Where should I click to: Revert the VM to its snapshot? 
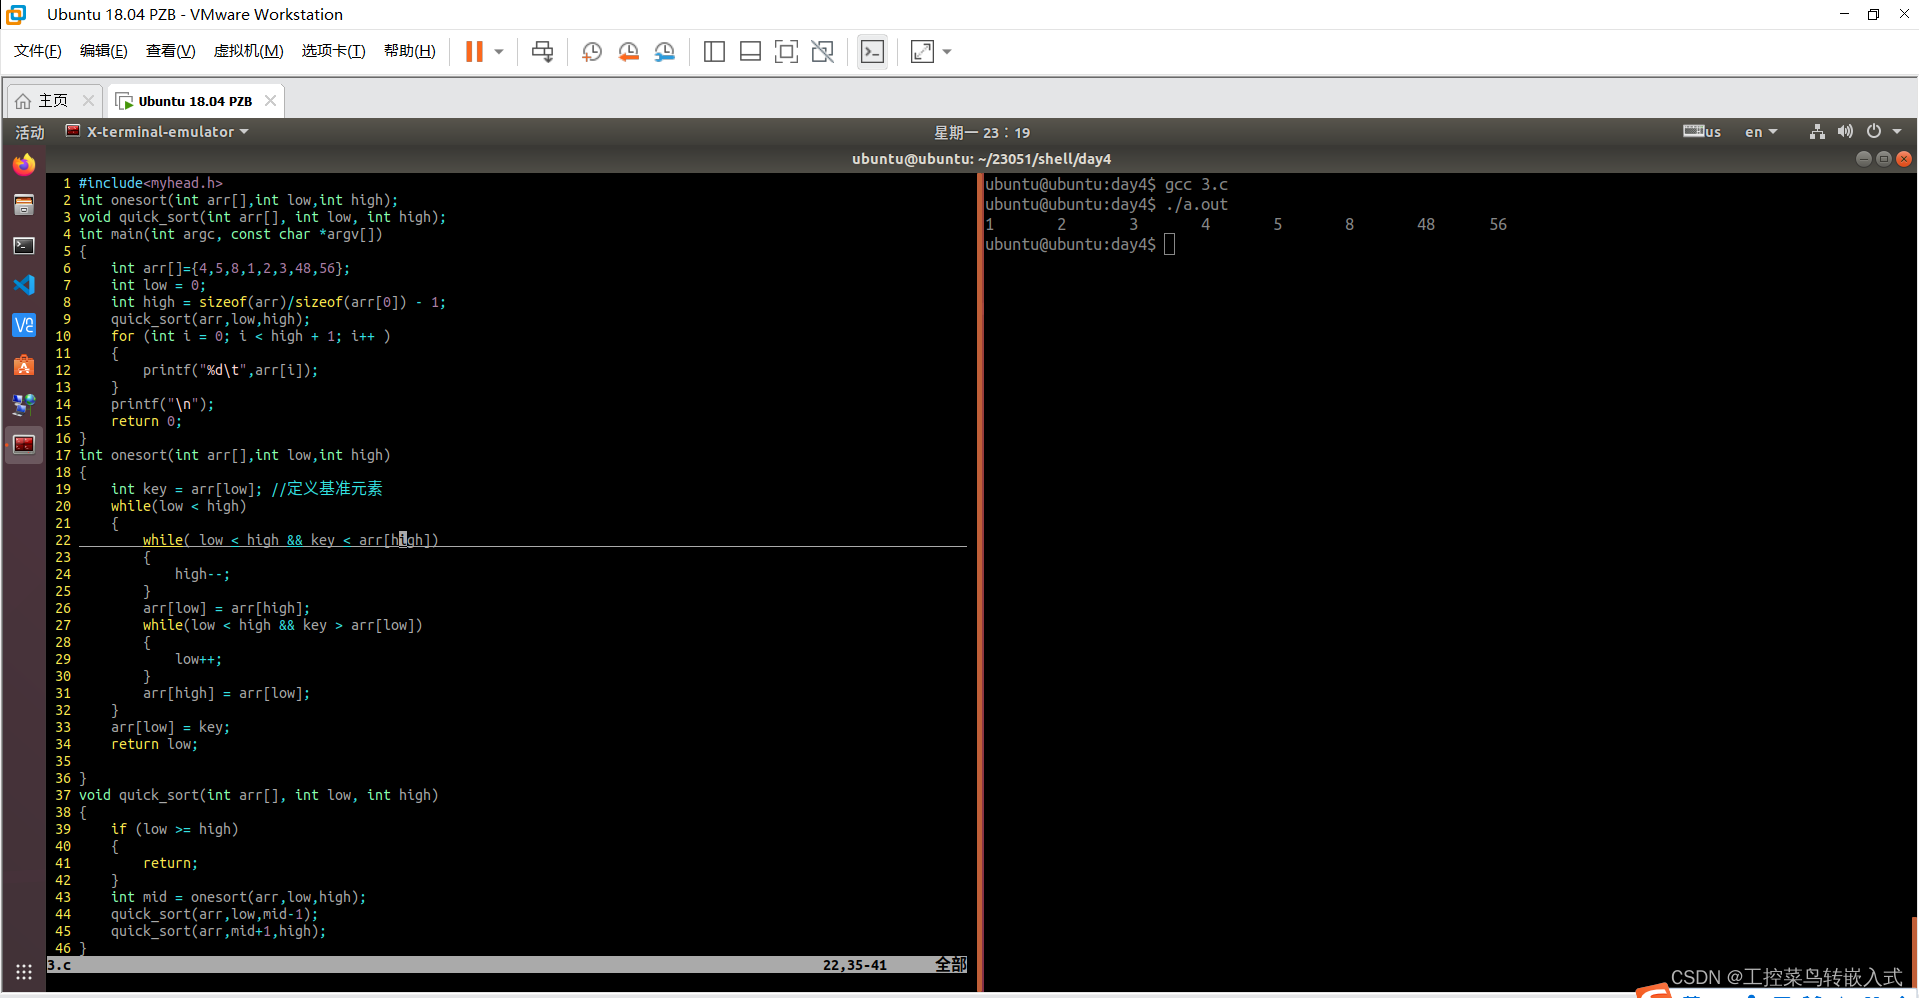[x=629, y=51]
